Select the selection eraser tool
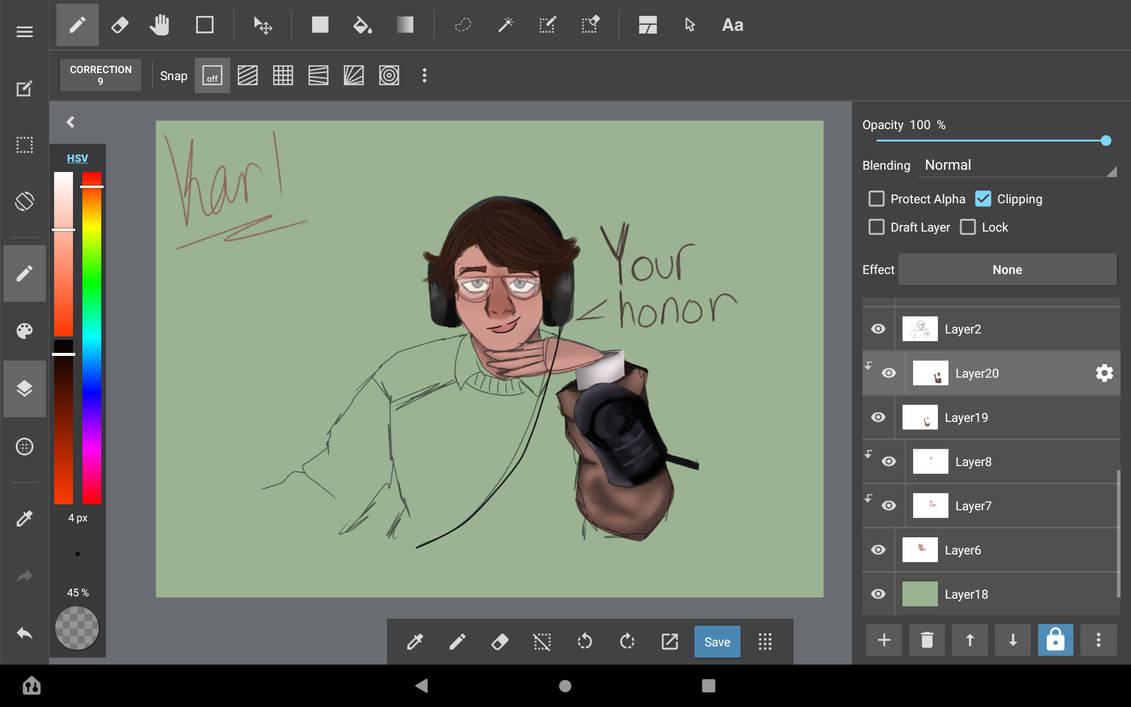 pyautogui.click(x=590, y=25)
